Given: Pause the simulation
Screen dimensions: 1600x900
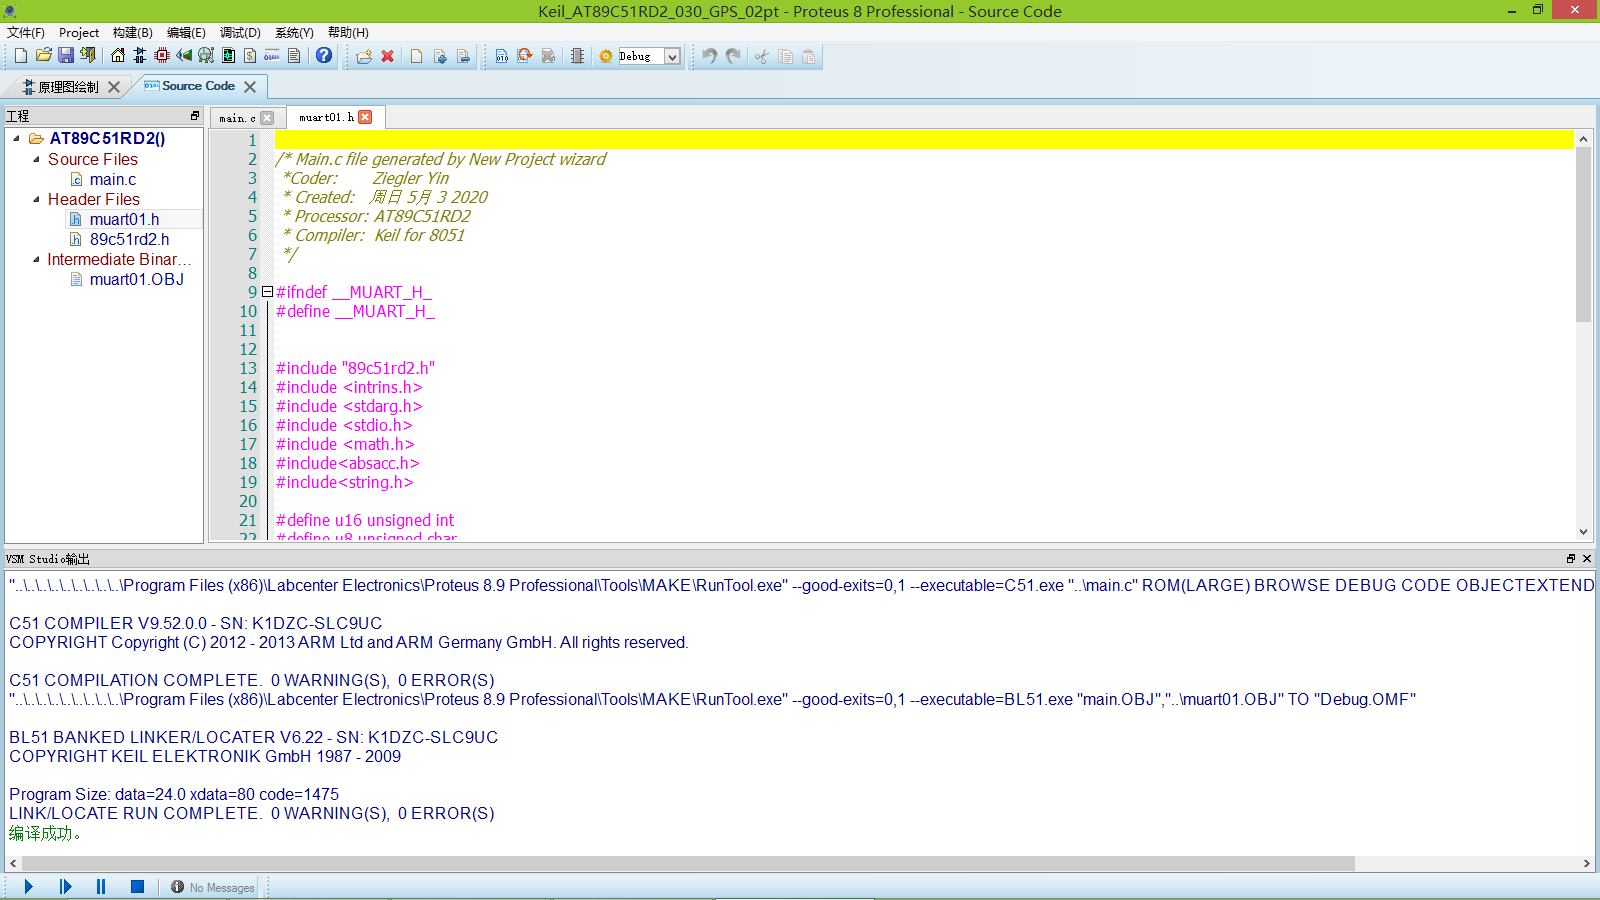Looking at the screenshot, I should (x=101, y=887).
